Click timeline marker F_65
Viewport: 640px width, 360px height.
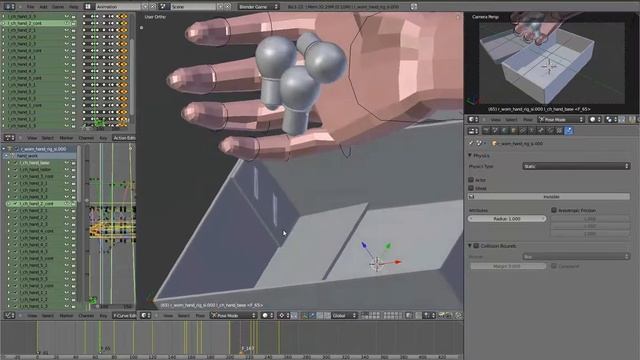click(105, 349)
